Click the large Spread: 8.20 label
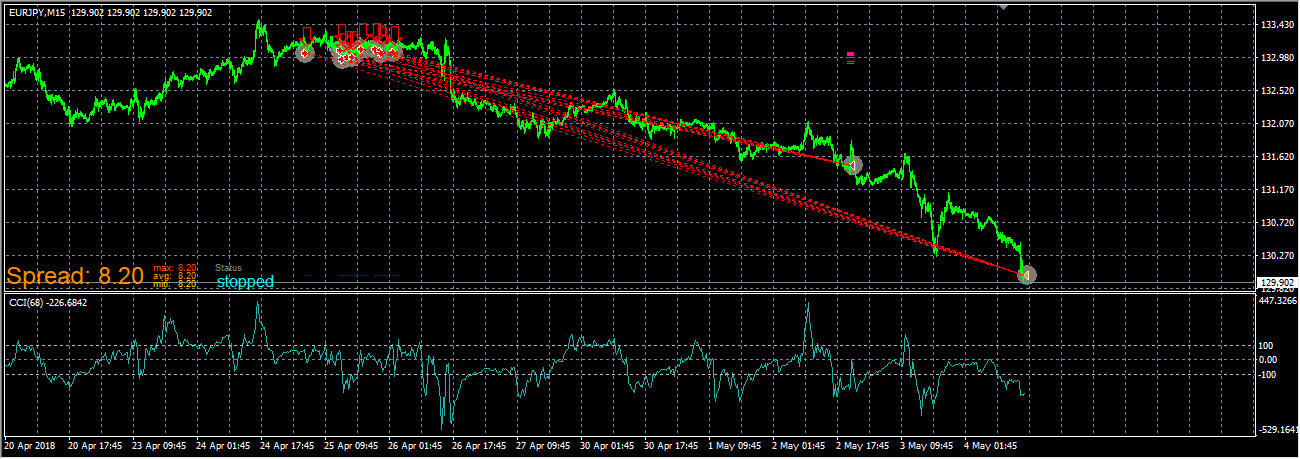The image size is (1300, 459). (76, 276)
